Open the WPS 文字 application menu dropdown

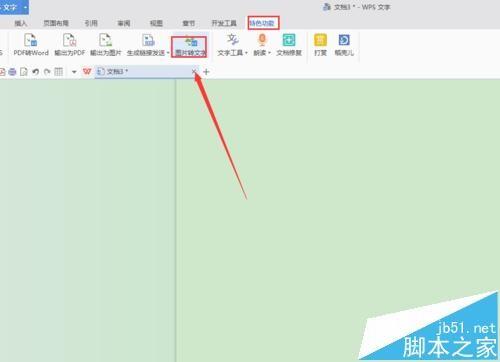click(x=25, y=7)
